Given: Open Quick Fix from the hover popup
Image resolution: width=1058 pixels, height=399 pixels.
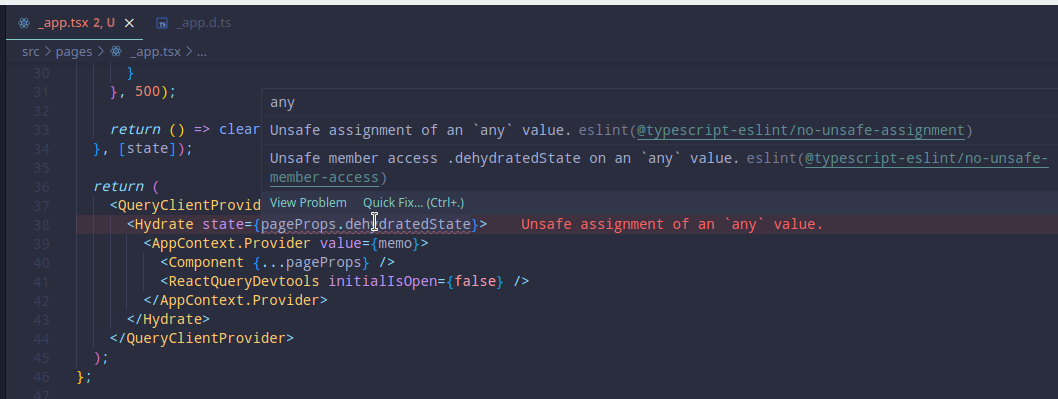Looking at the screenshot, I should coord(414,203).
